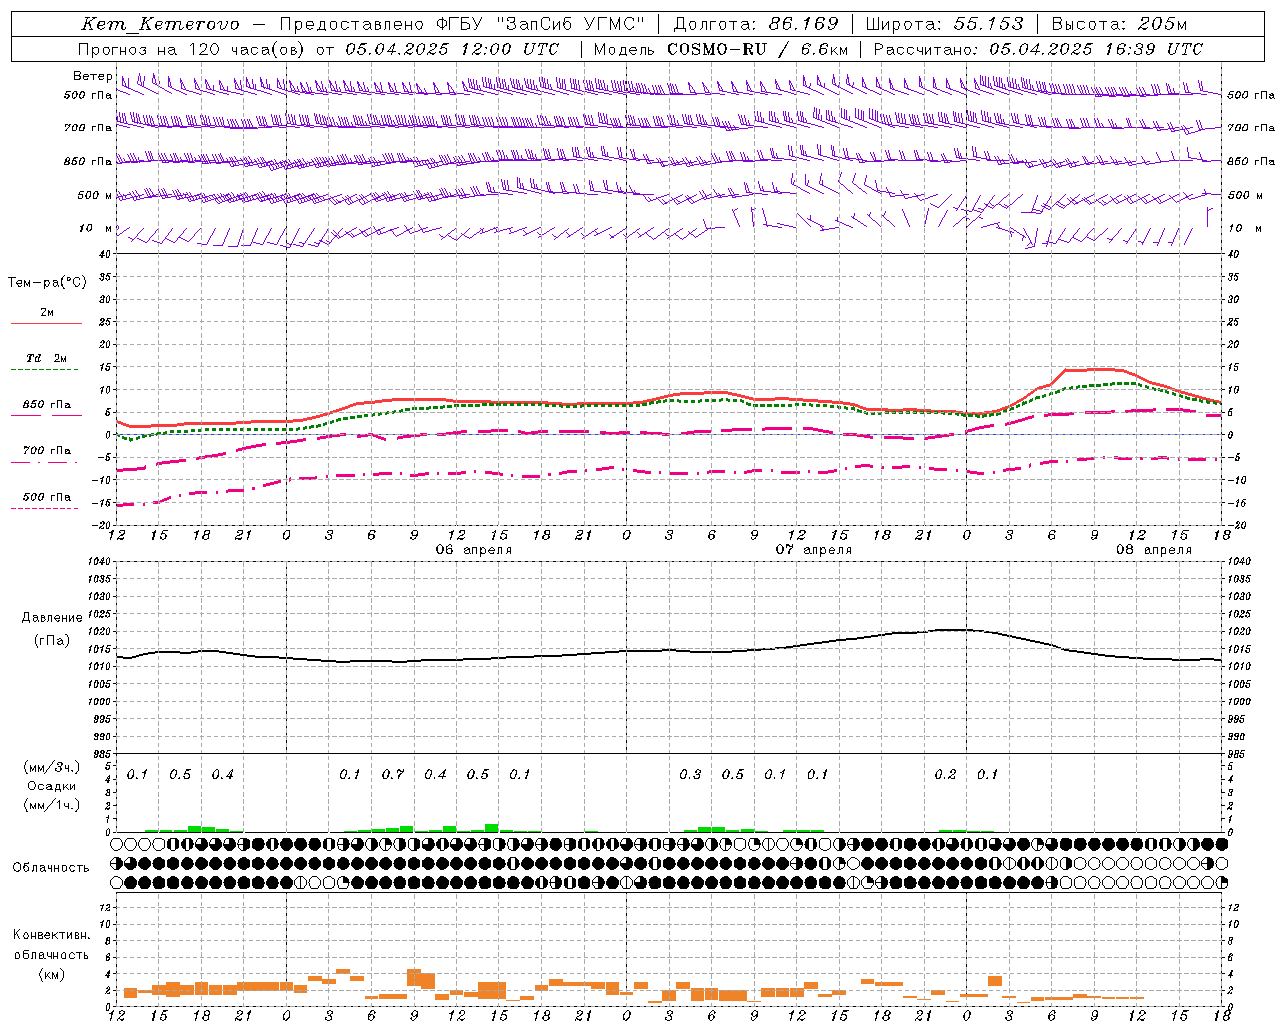Screen dimensions: 1280x1024
Task: Click the 'Конвективн.' panel label
Action: (52, 935)
